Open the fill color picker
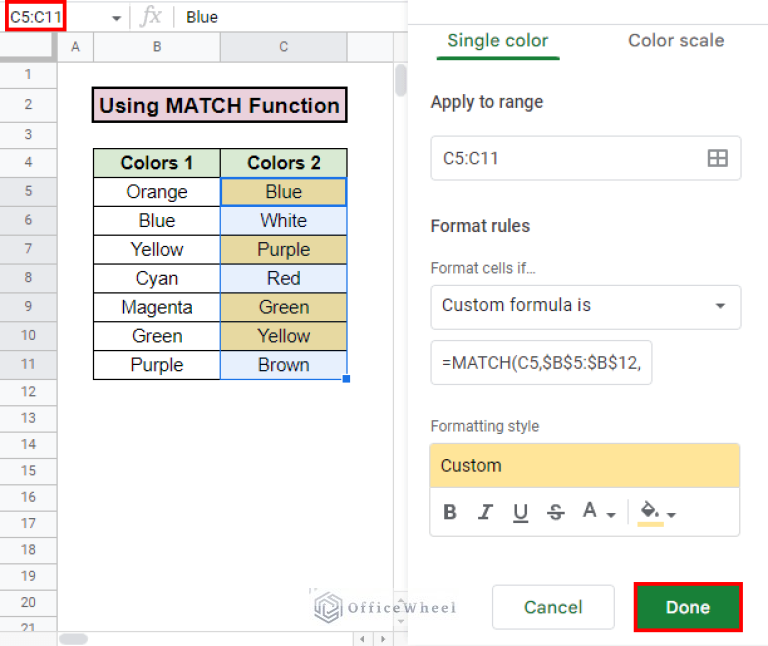 click(x=656, y=513)
